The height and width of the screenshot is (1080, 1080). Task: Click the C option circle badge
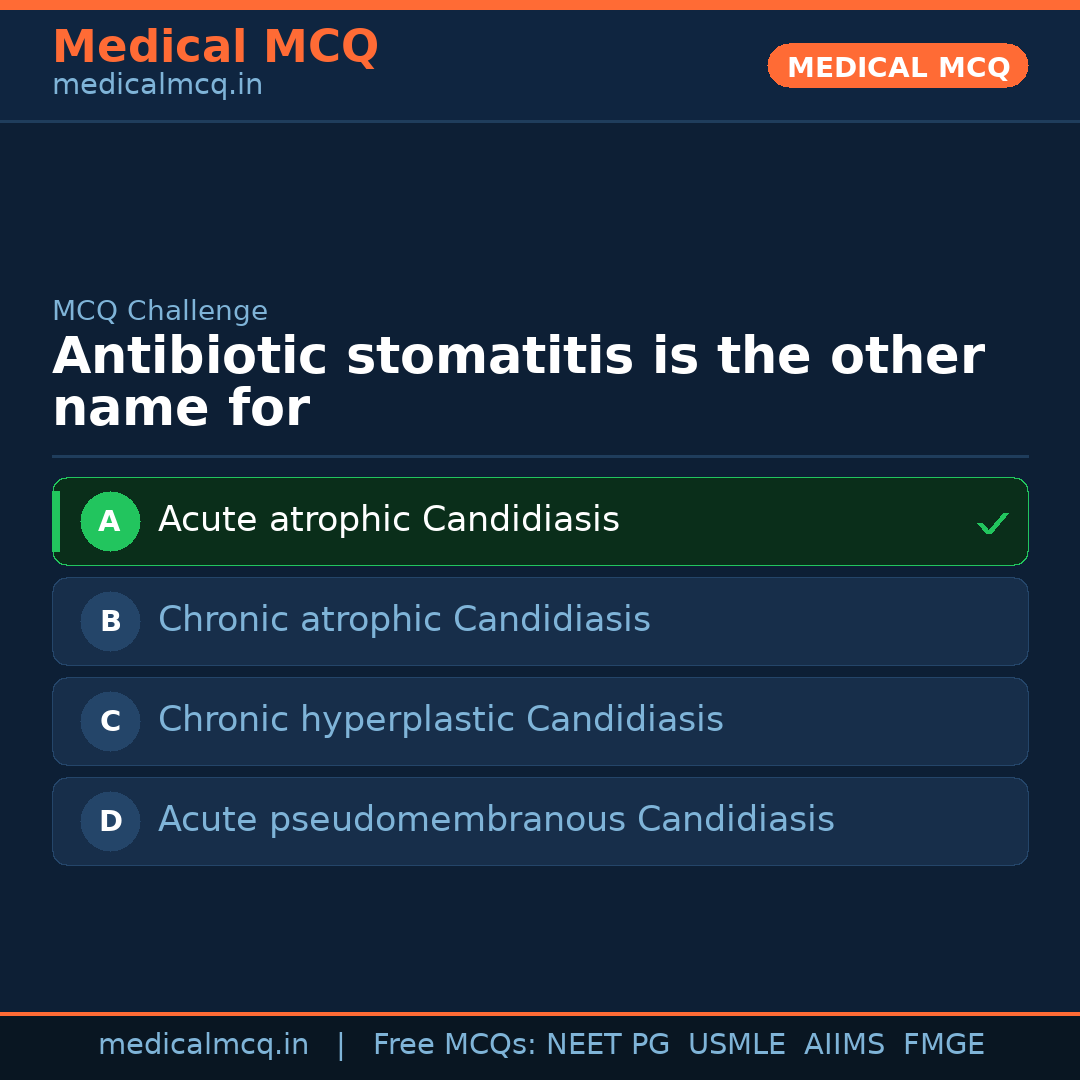[110, 721]
